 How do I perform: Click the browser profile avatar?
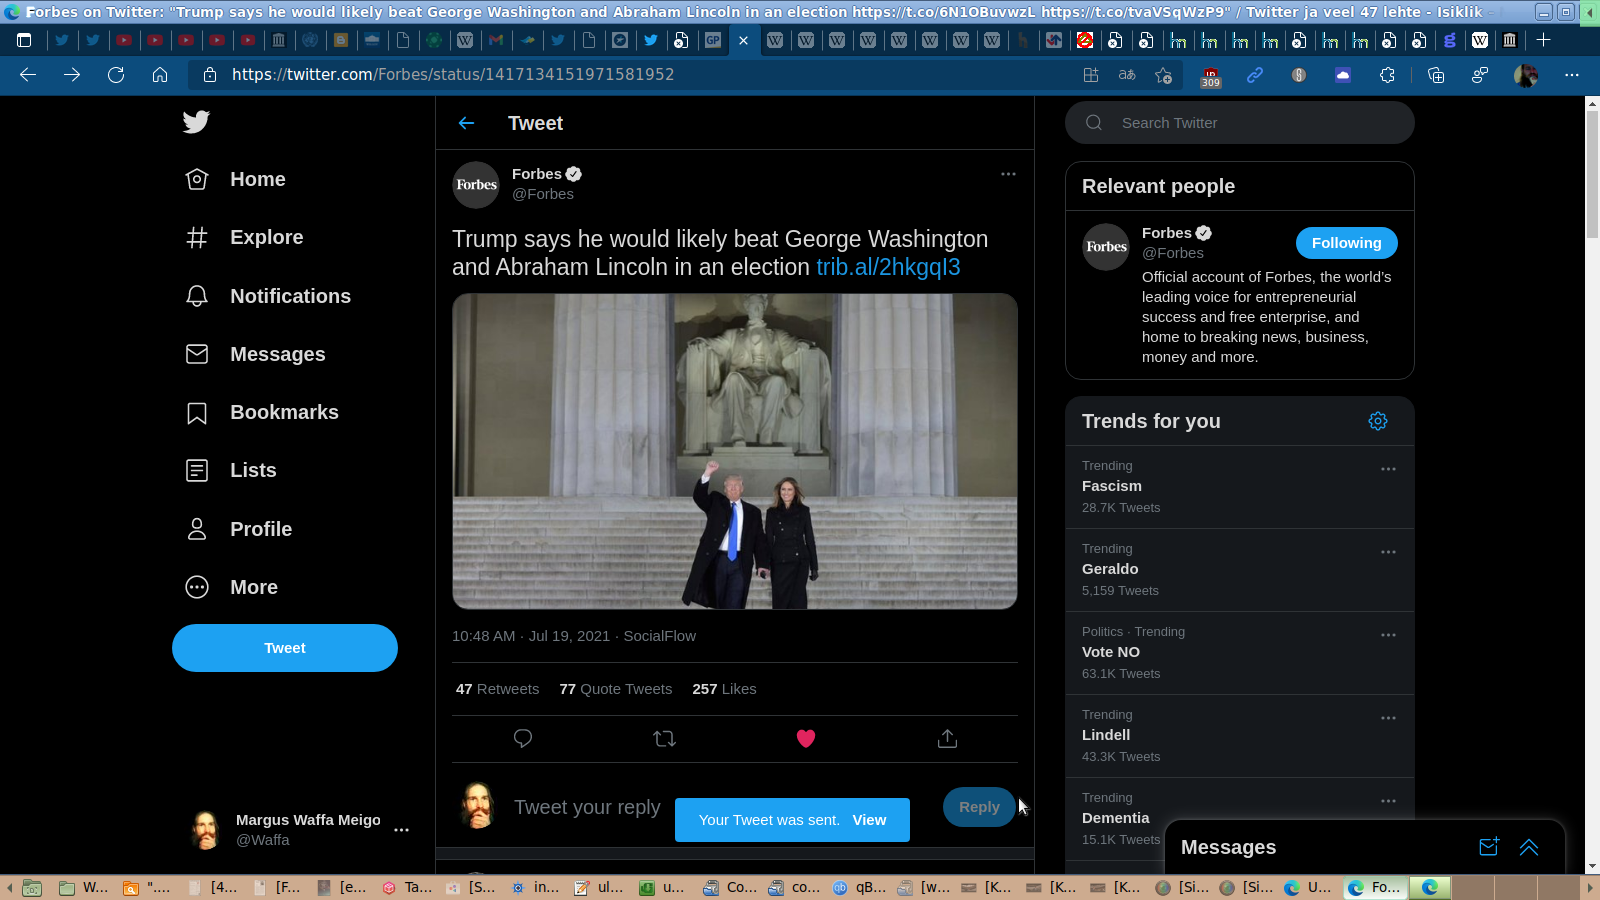click(x=1526, y=75)
